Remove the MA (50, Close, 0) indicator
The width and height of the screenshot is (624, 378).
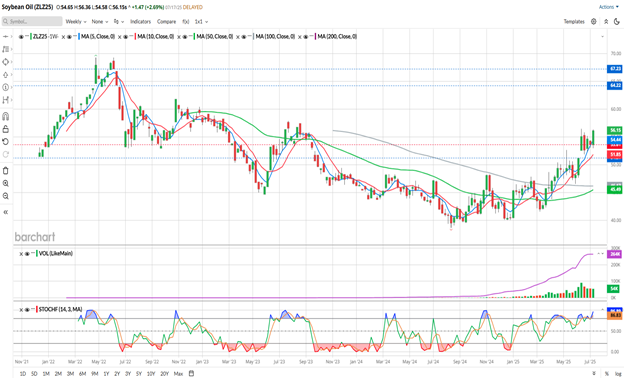coord(180,37)
